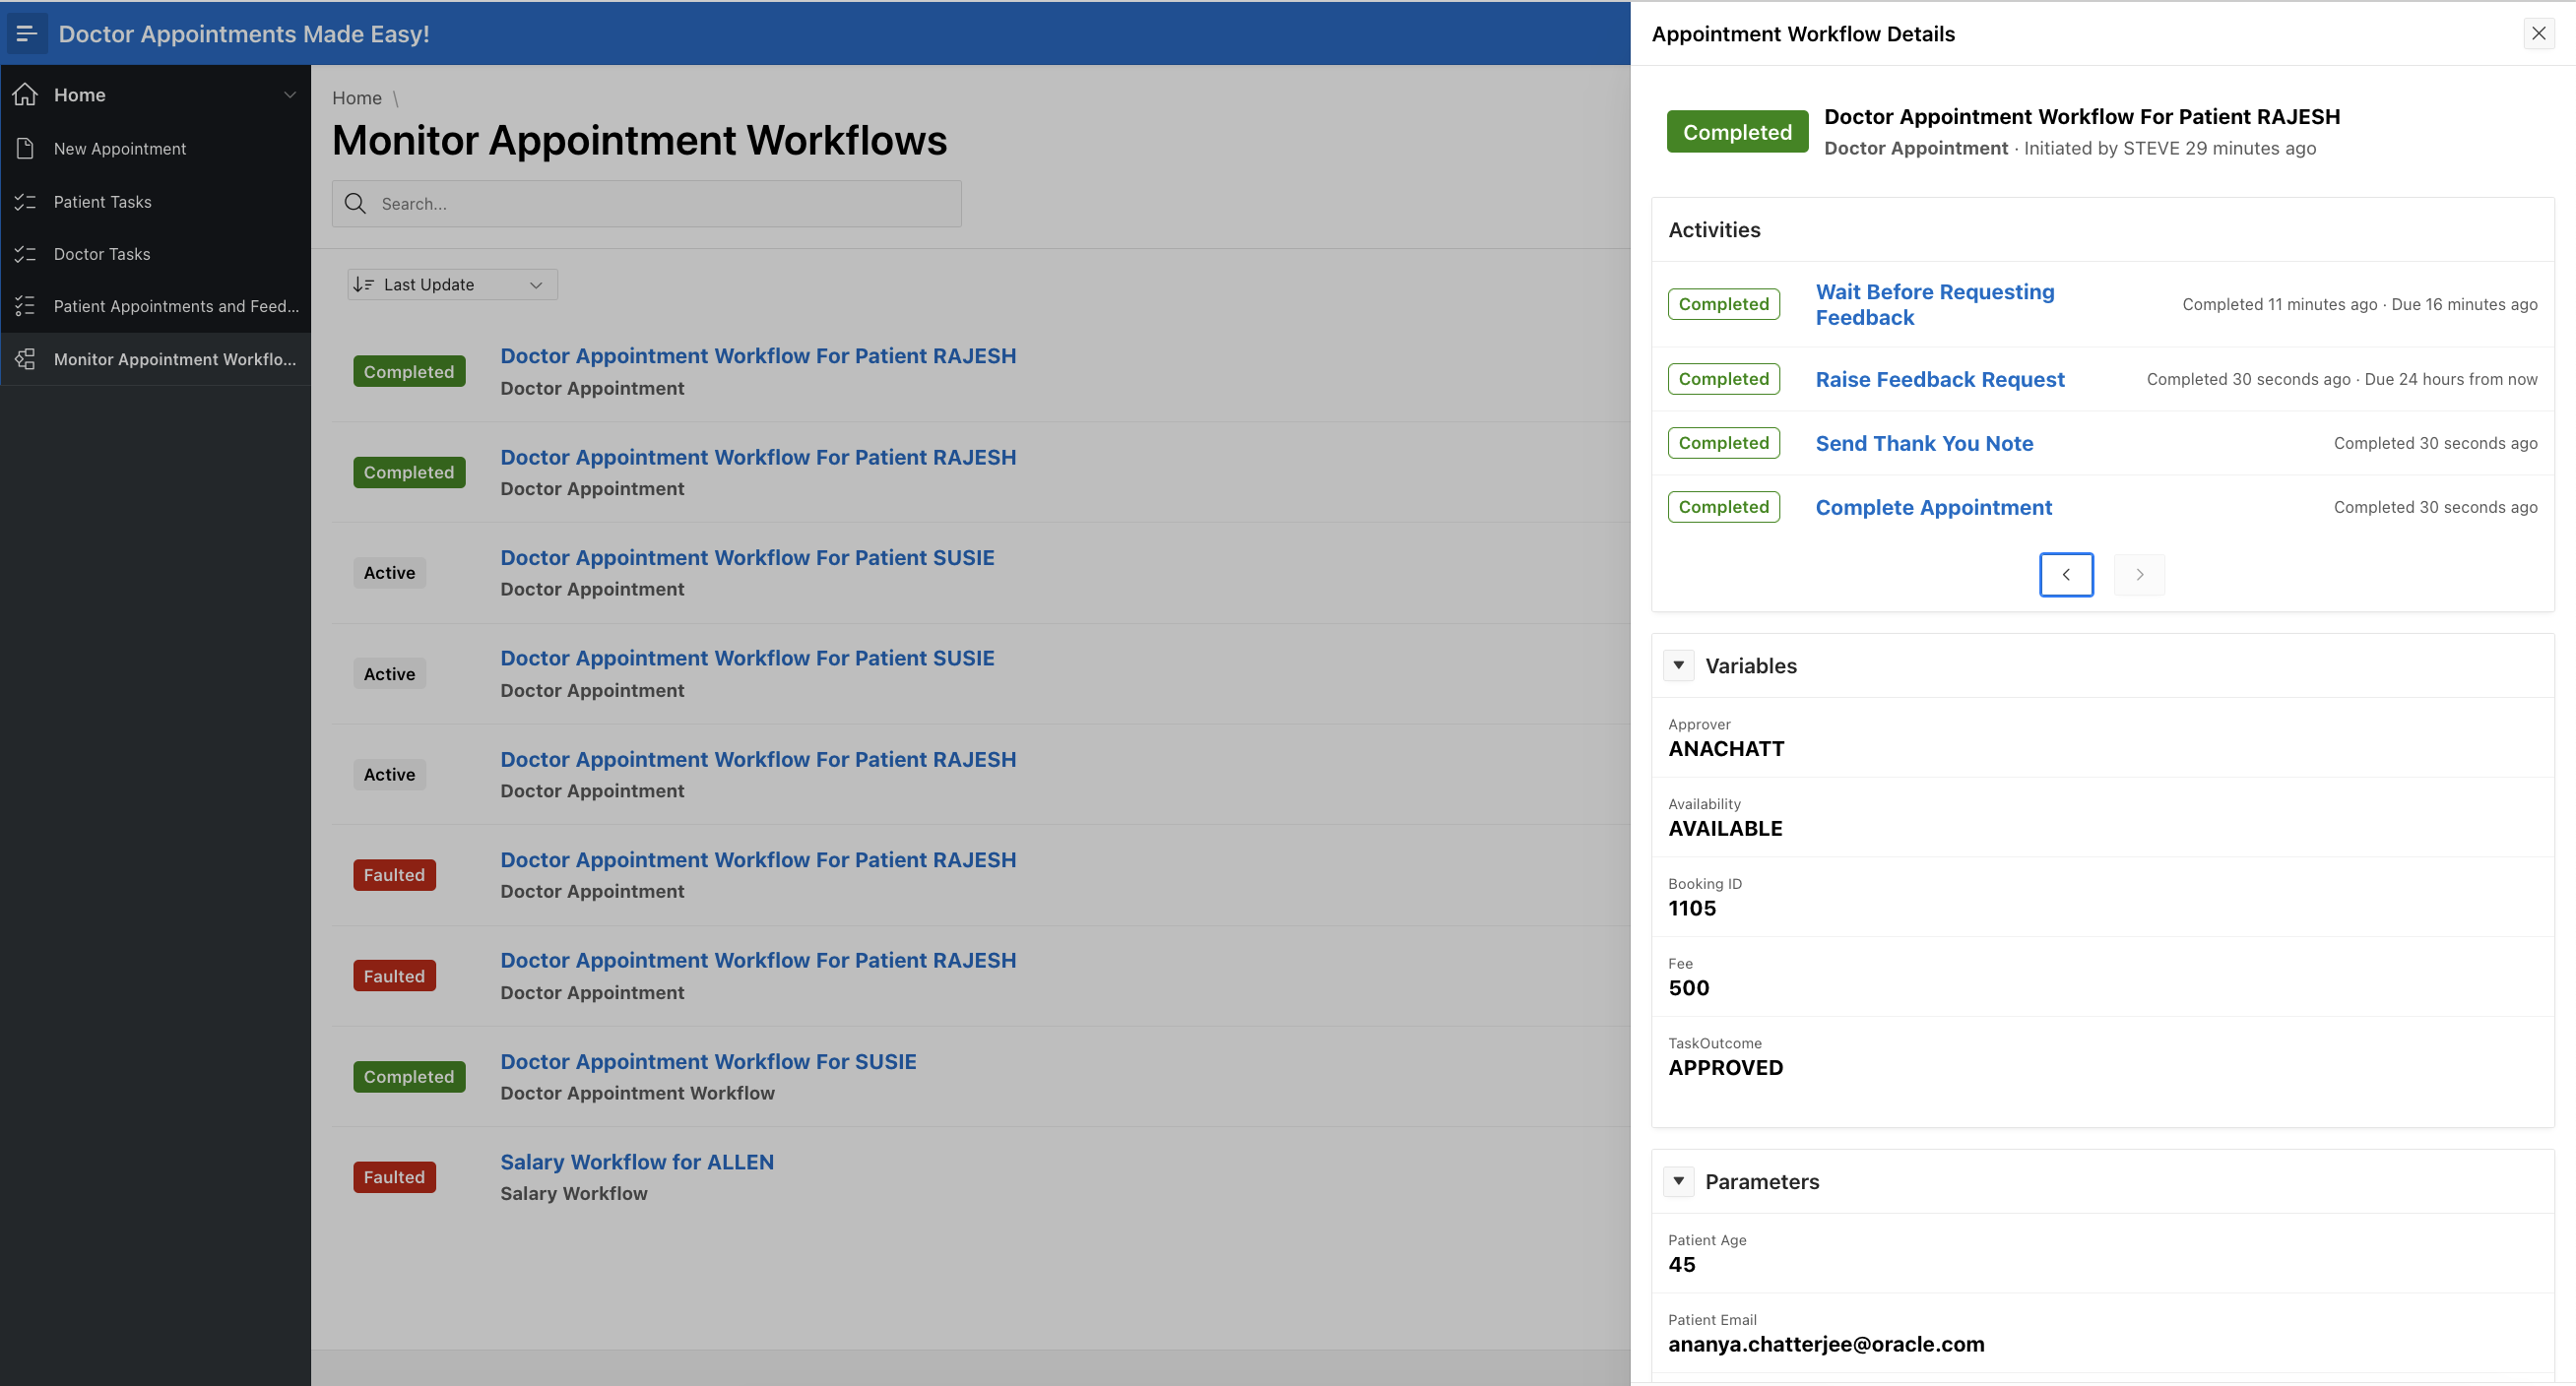Click the Patient Appointments and Feedback icon
This screenshot has width=2576, height=1386.
(x=26, y=306)
